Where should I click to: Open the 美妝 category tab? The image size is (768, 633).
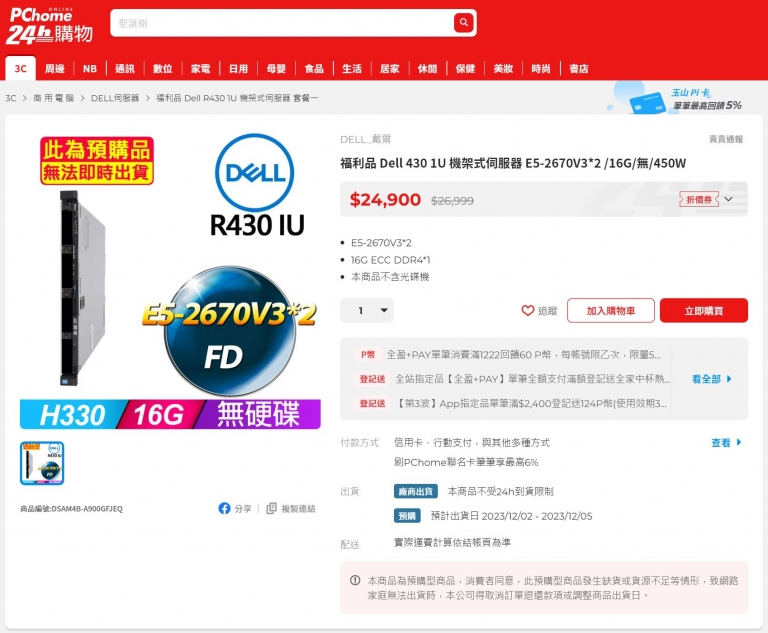[503, 69]
